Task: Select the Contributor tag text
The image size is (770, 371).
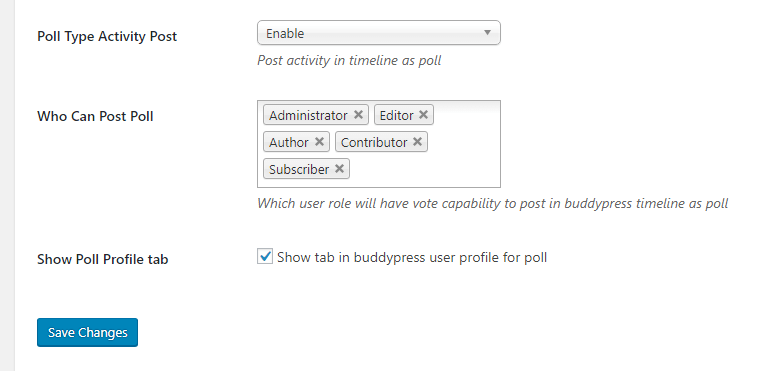Action: (x=374, y=143)
